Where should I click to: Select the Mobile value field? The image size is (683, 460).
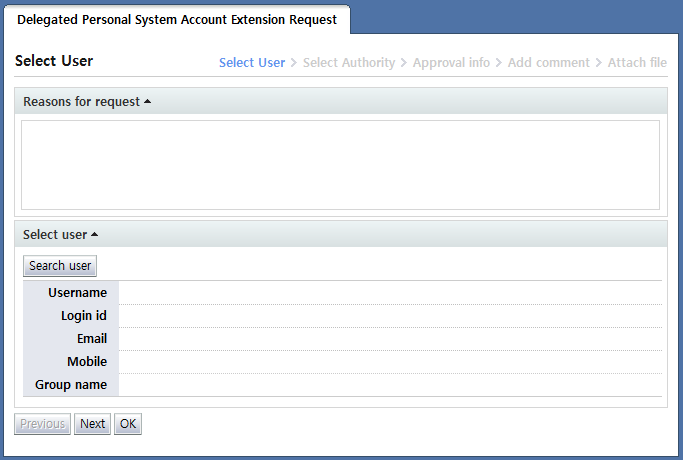click(390, 361)
